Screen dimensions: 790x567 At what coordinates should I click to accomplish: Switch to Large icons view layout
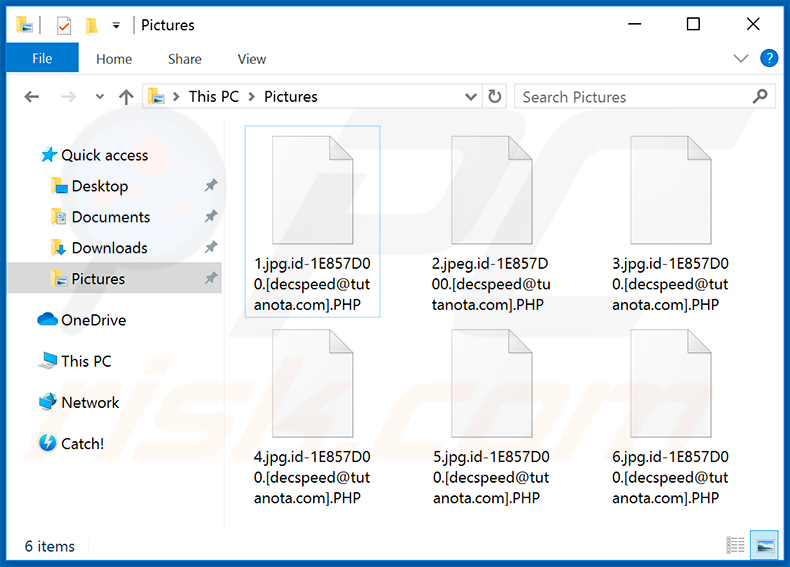(765, 545)
